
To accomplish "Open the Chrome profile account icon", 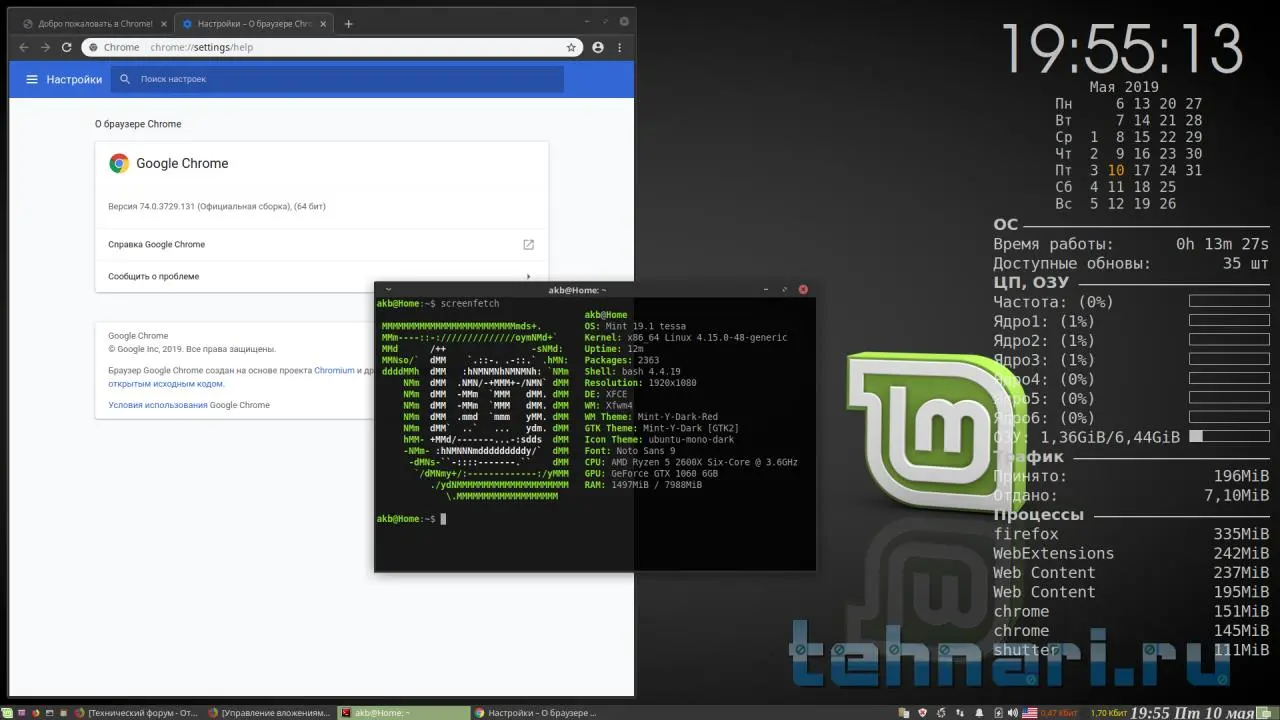I will coord(598,47).
